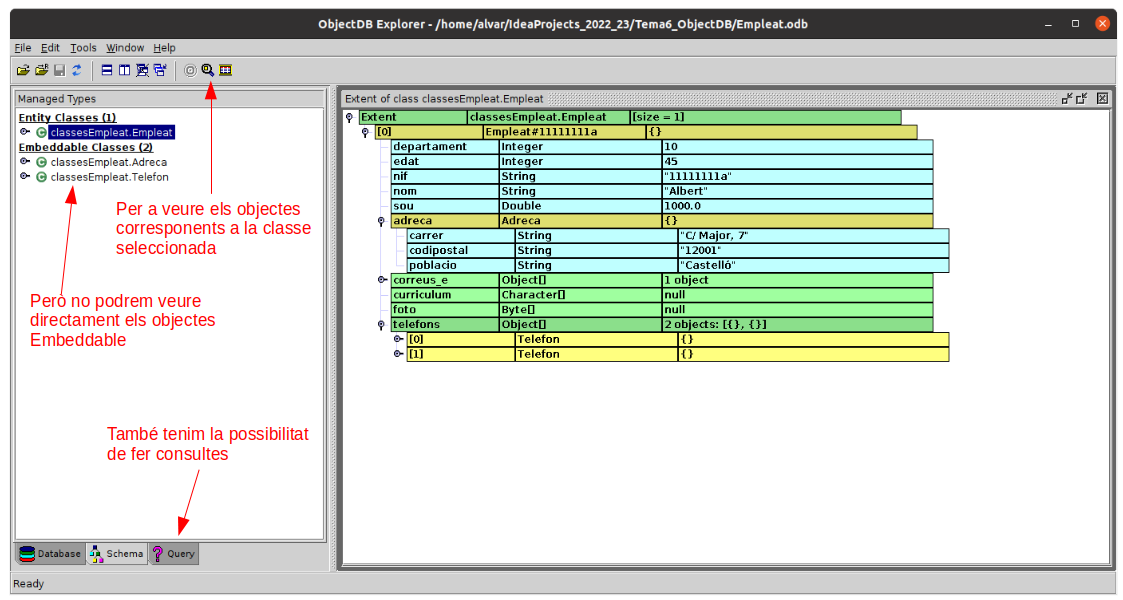Open the Tools menu
Viewport: 1123px width, 600px height.
click(83, 47)
